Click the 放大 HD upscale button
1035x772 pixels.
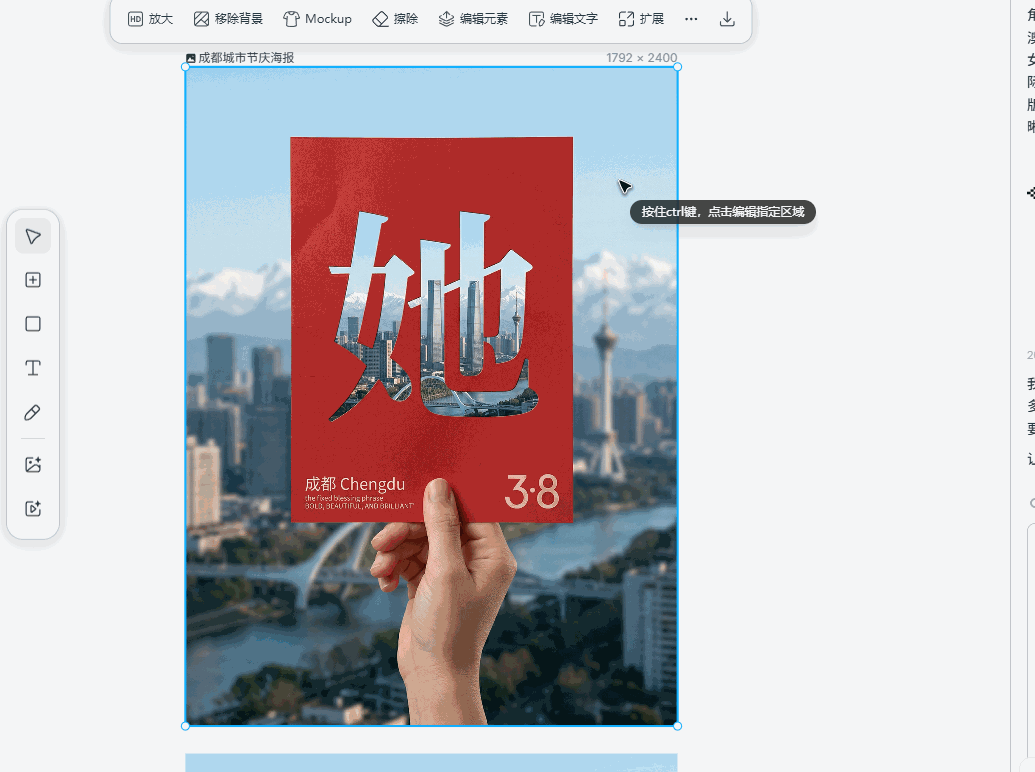(x=150, y=19)
